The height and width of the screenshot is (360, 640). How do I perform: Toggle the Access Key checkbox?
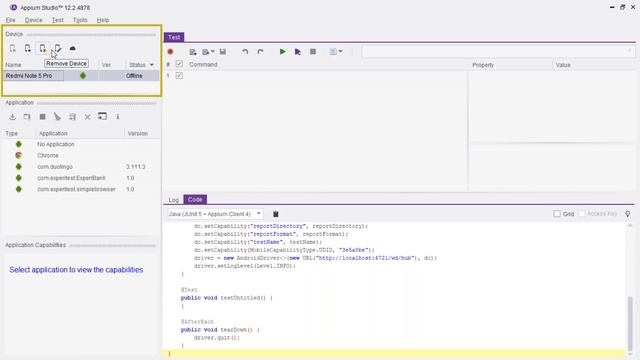point(582,213)
